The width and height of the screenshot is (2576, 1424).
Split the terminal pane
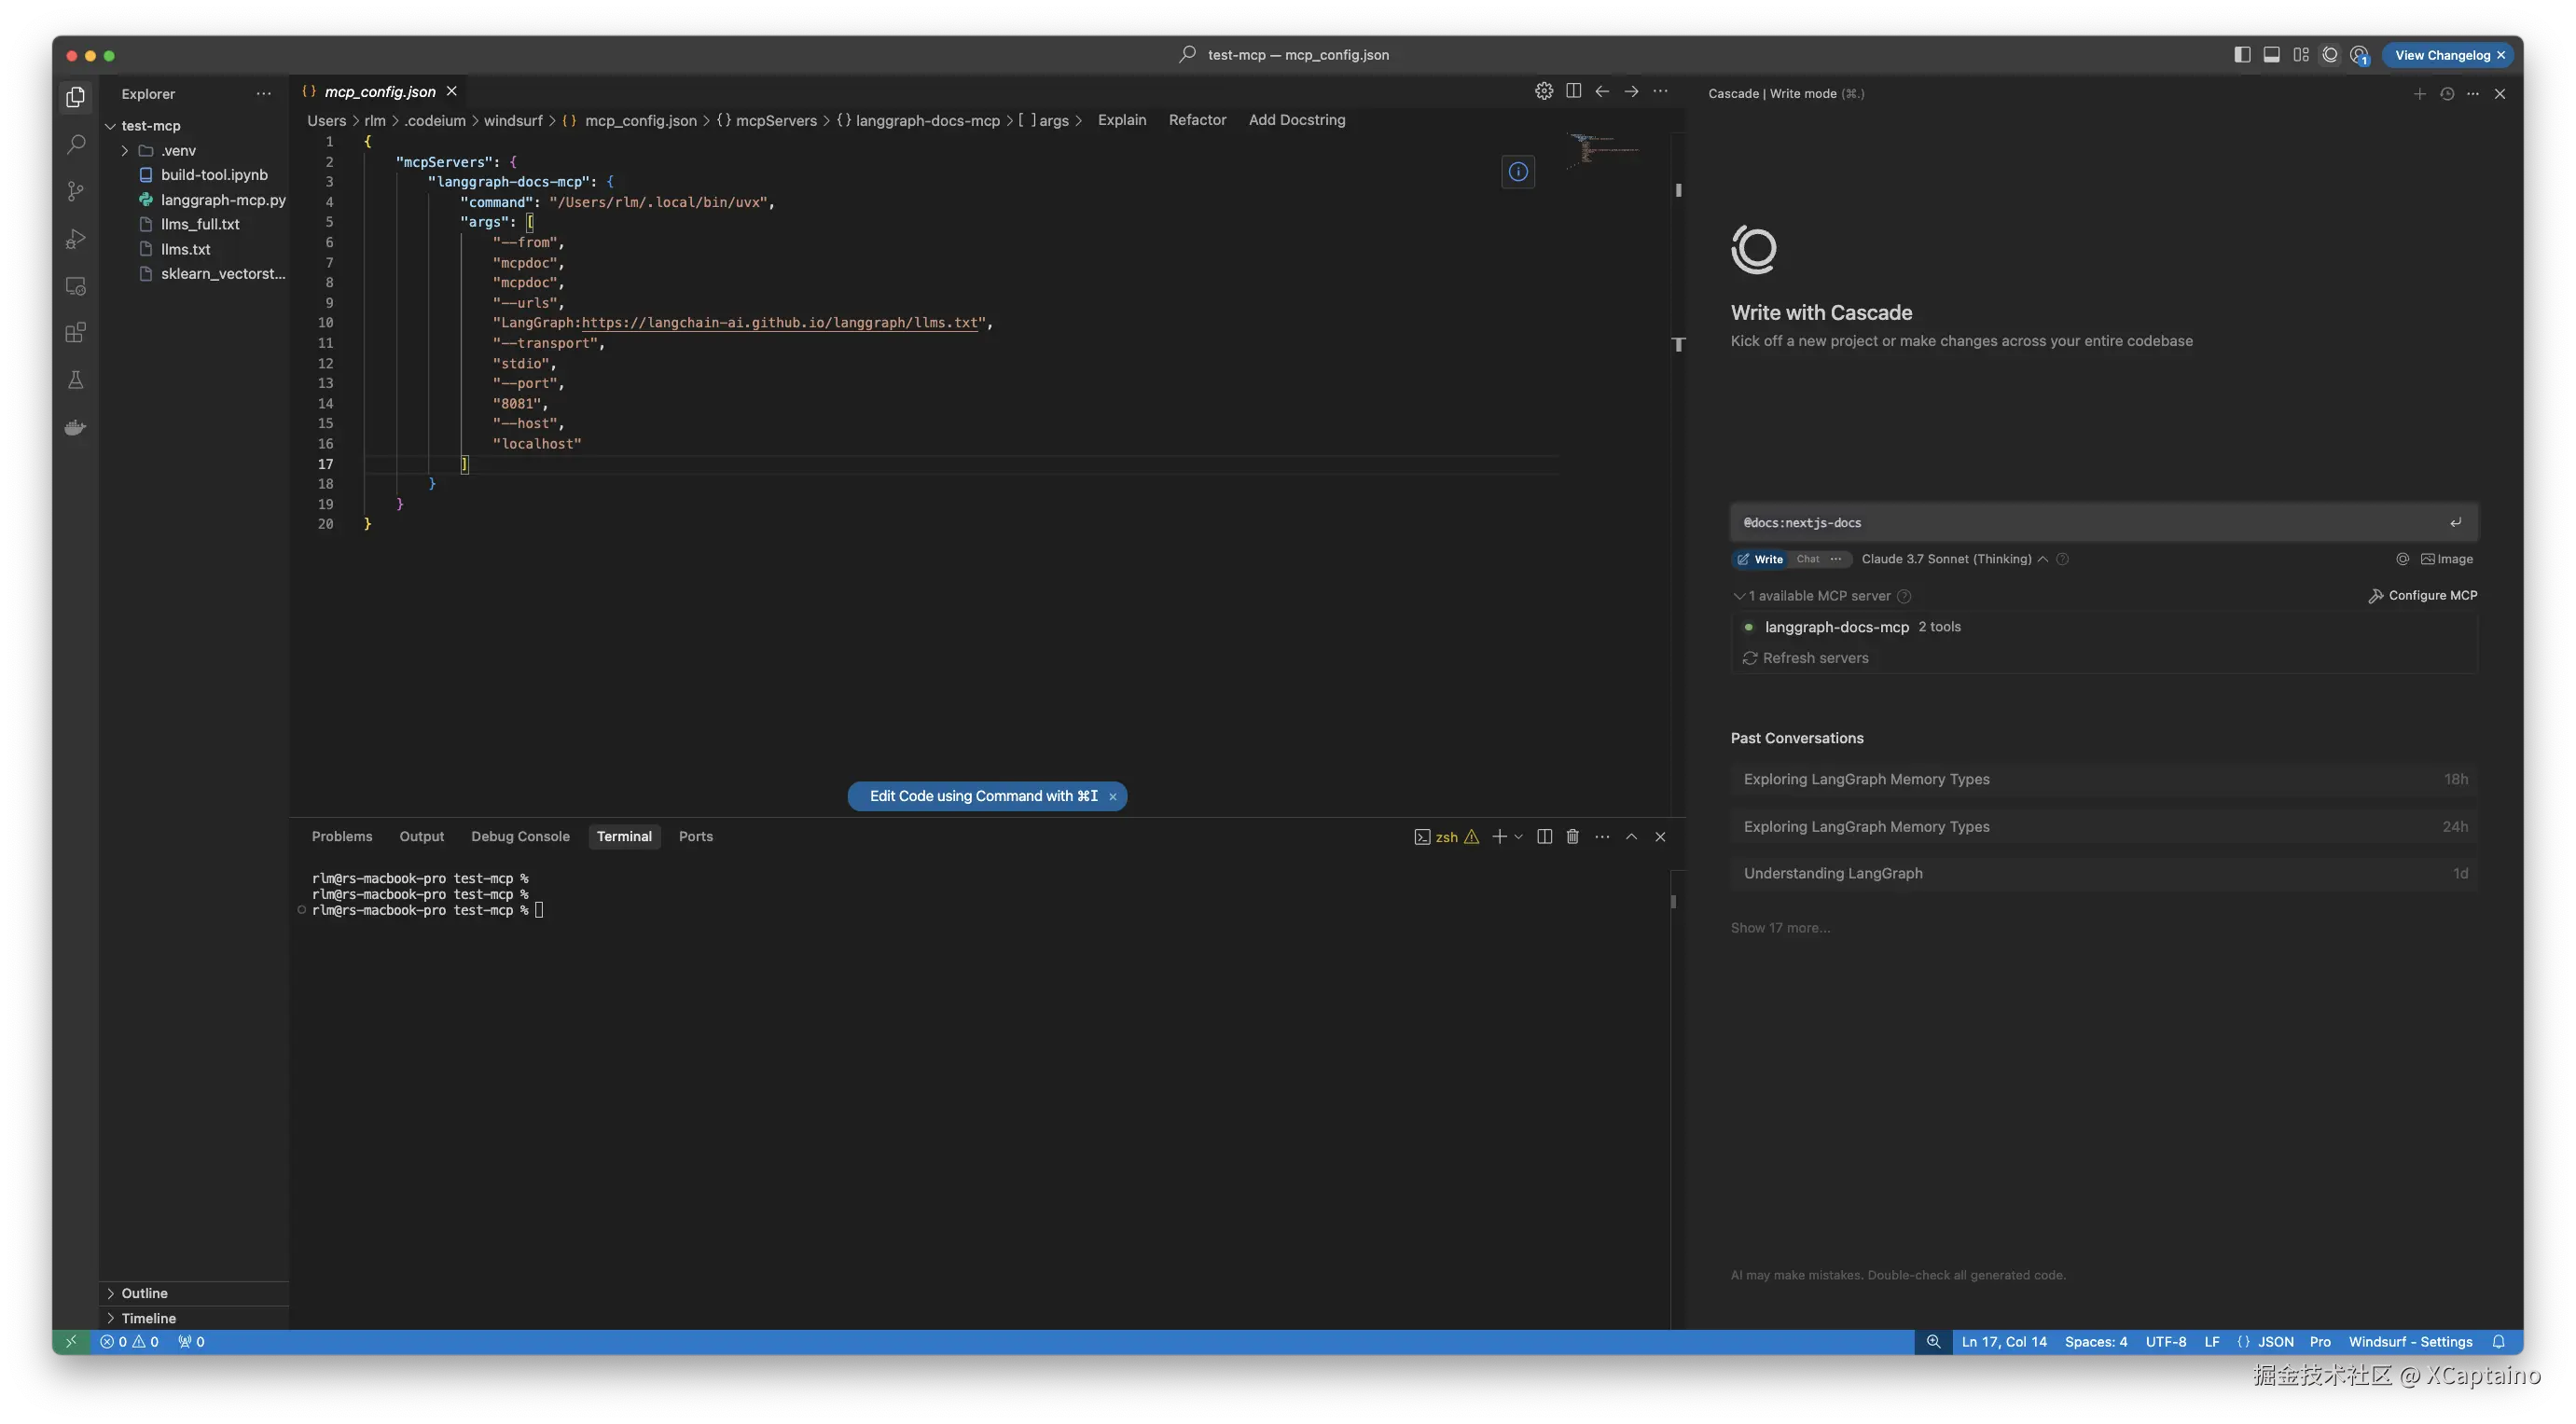tap(1544, 836)
